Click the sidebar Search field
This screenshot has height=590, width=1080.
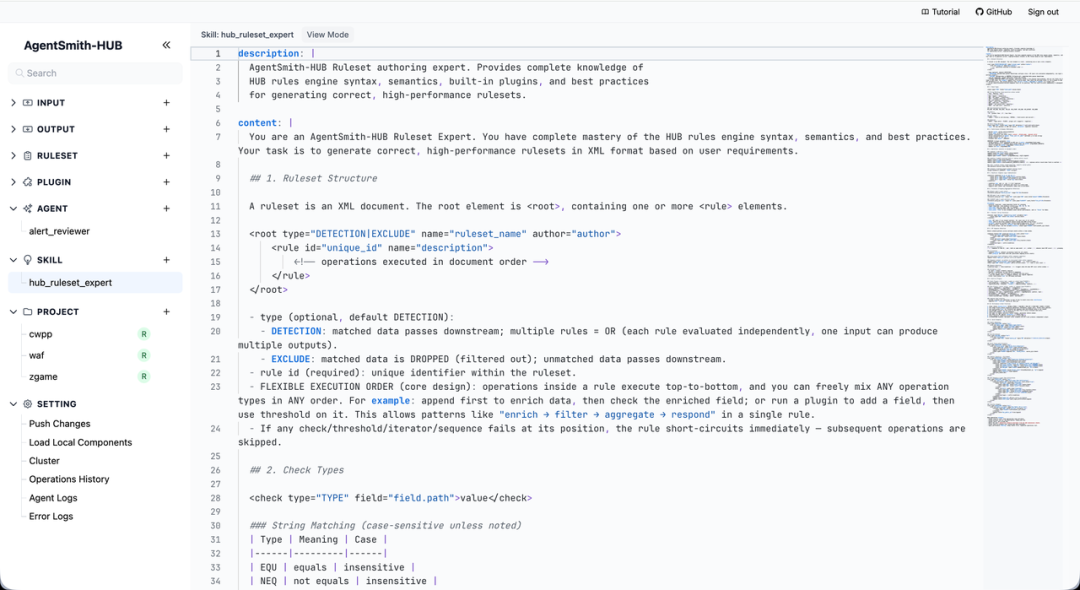95,73
